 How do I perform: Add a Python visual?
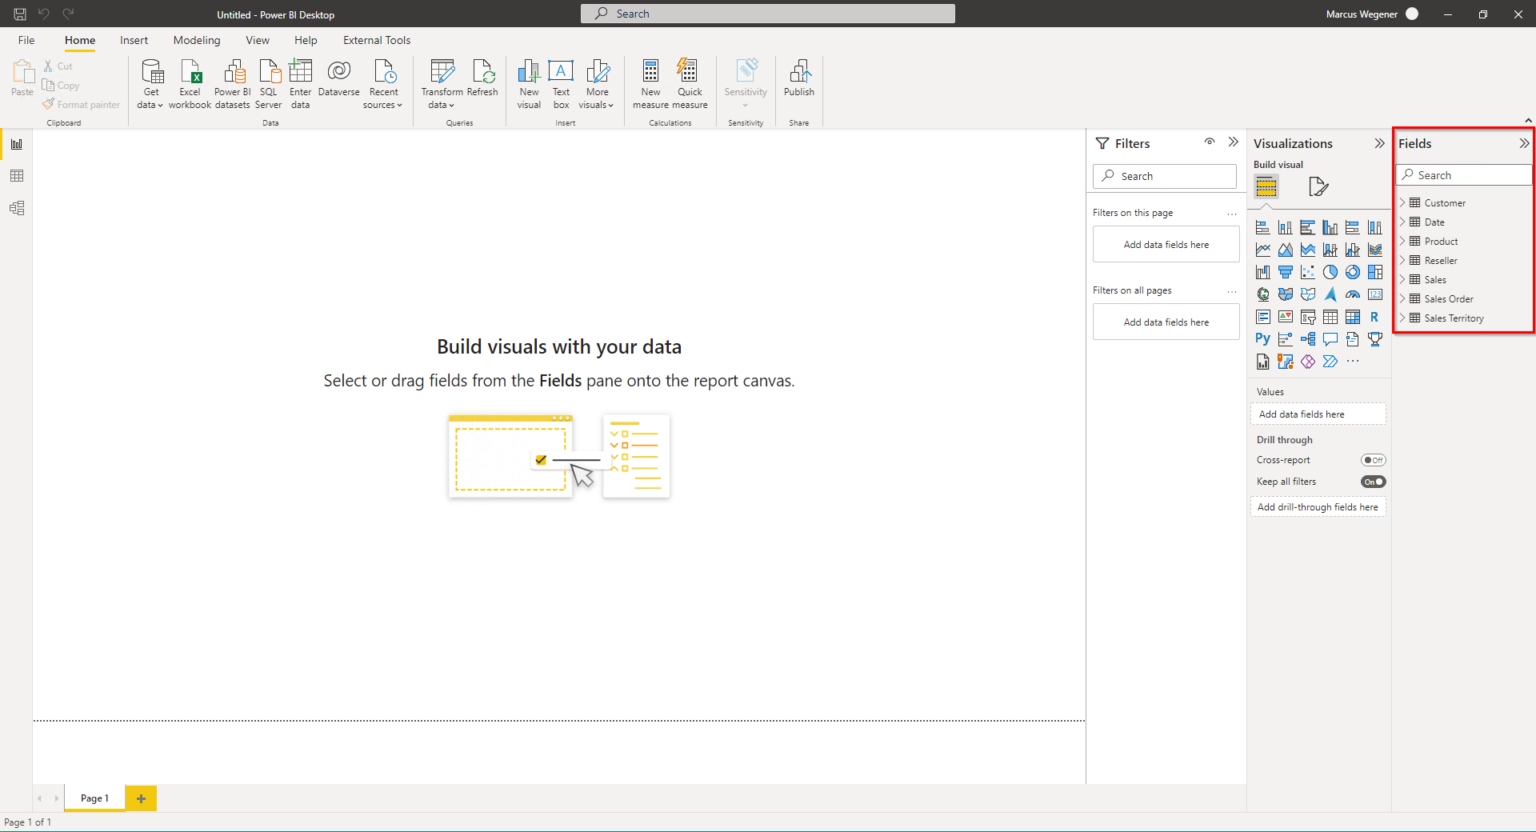(1262, 338)
